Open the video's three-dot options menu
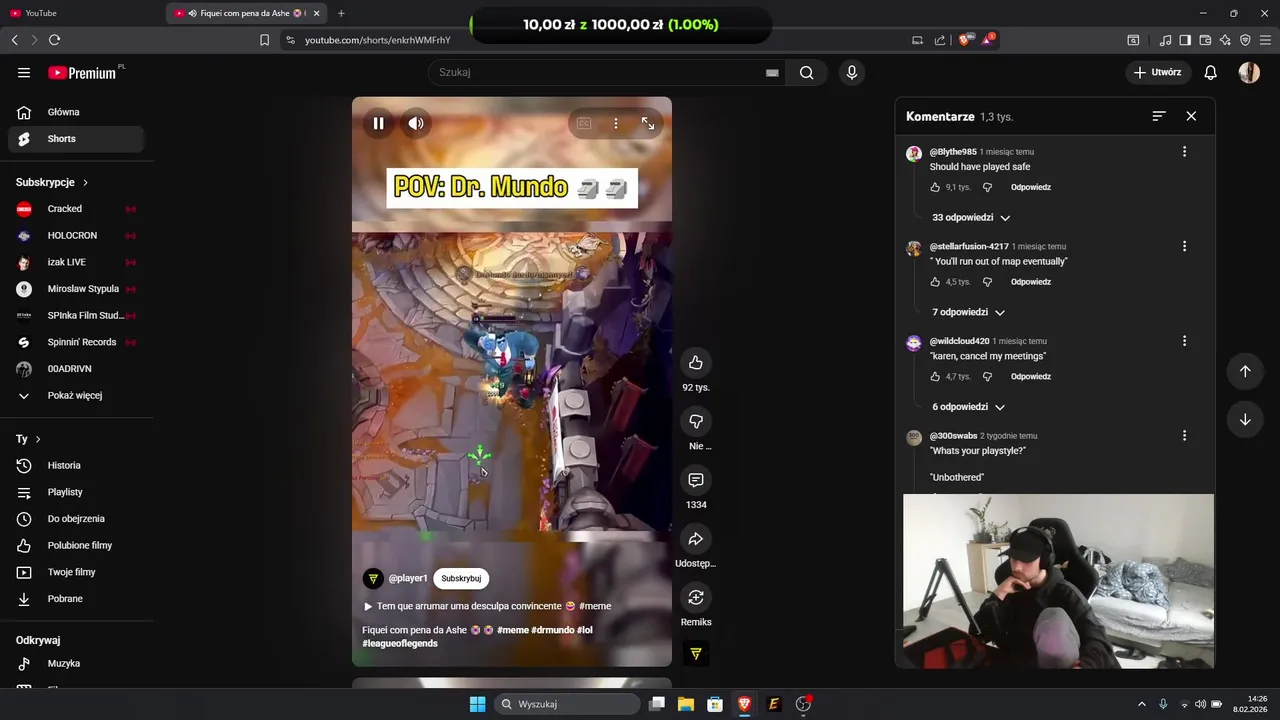Viewport: 1280px width, 720px height. pos(616,123)
